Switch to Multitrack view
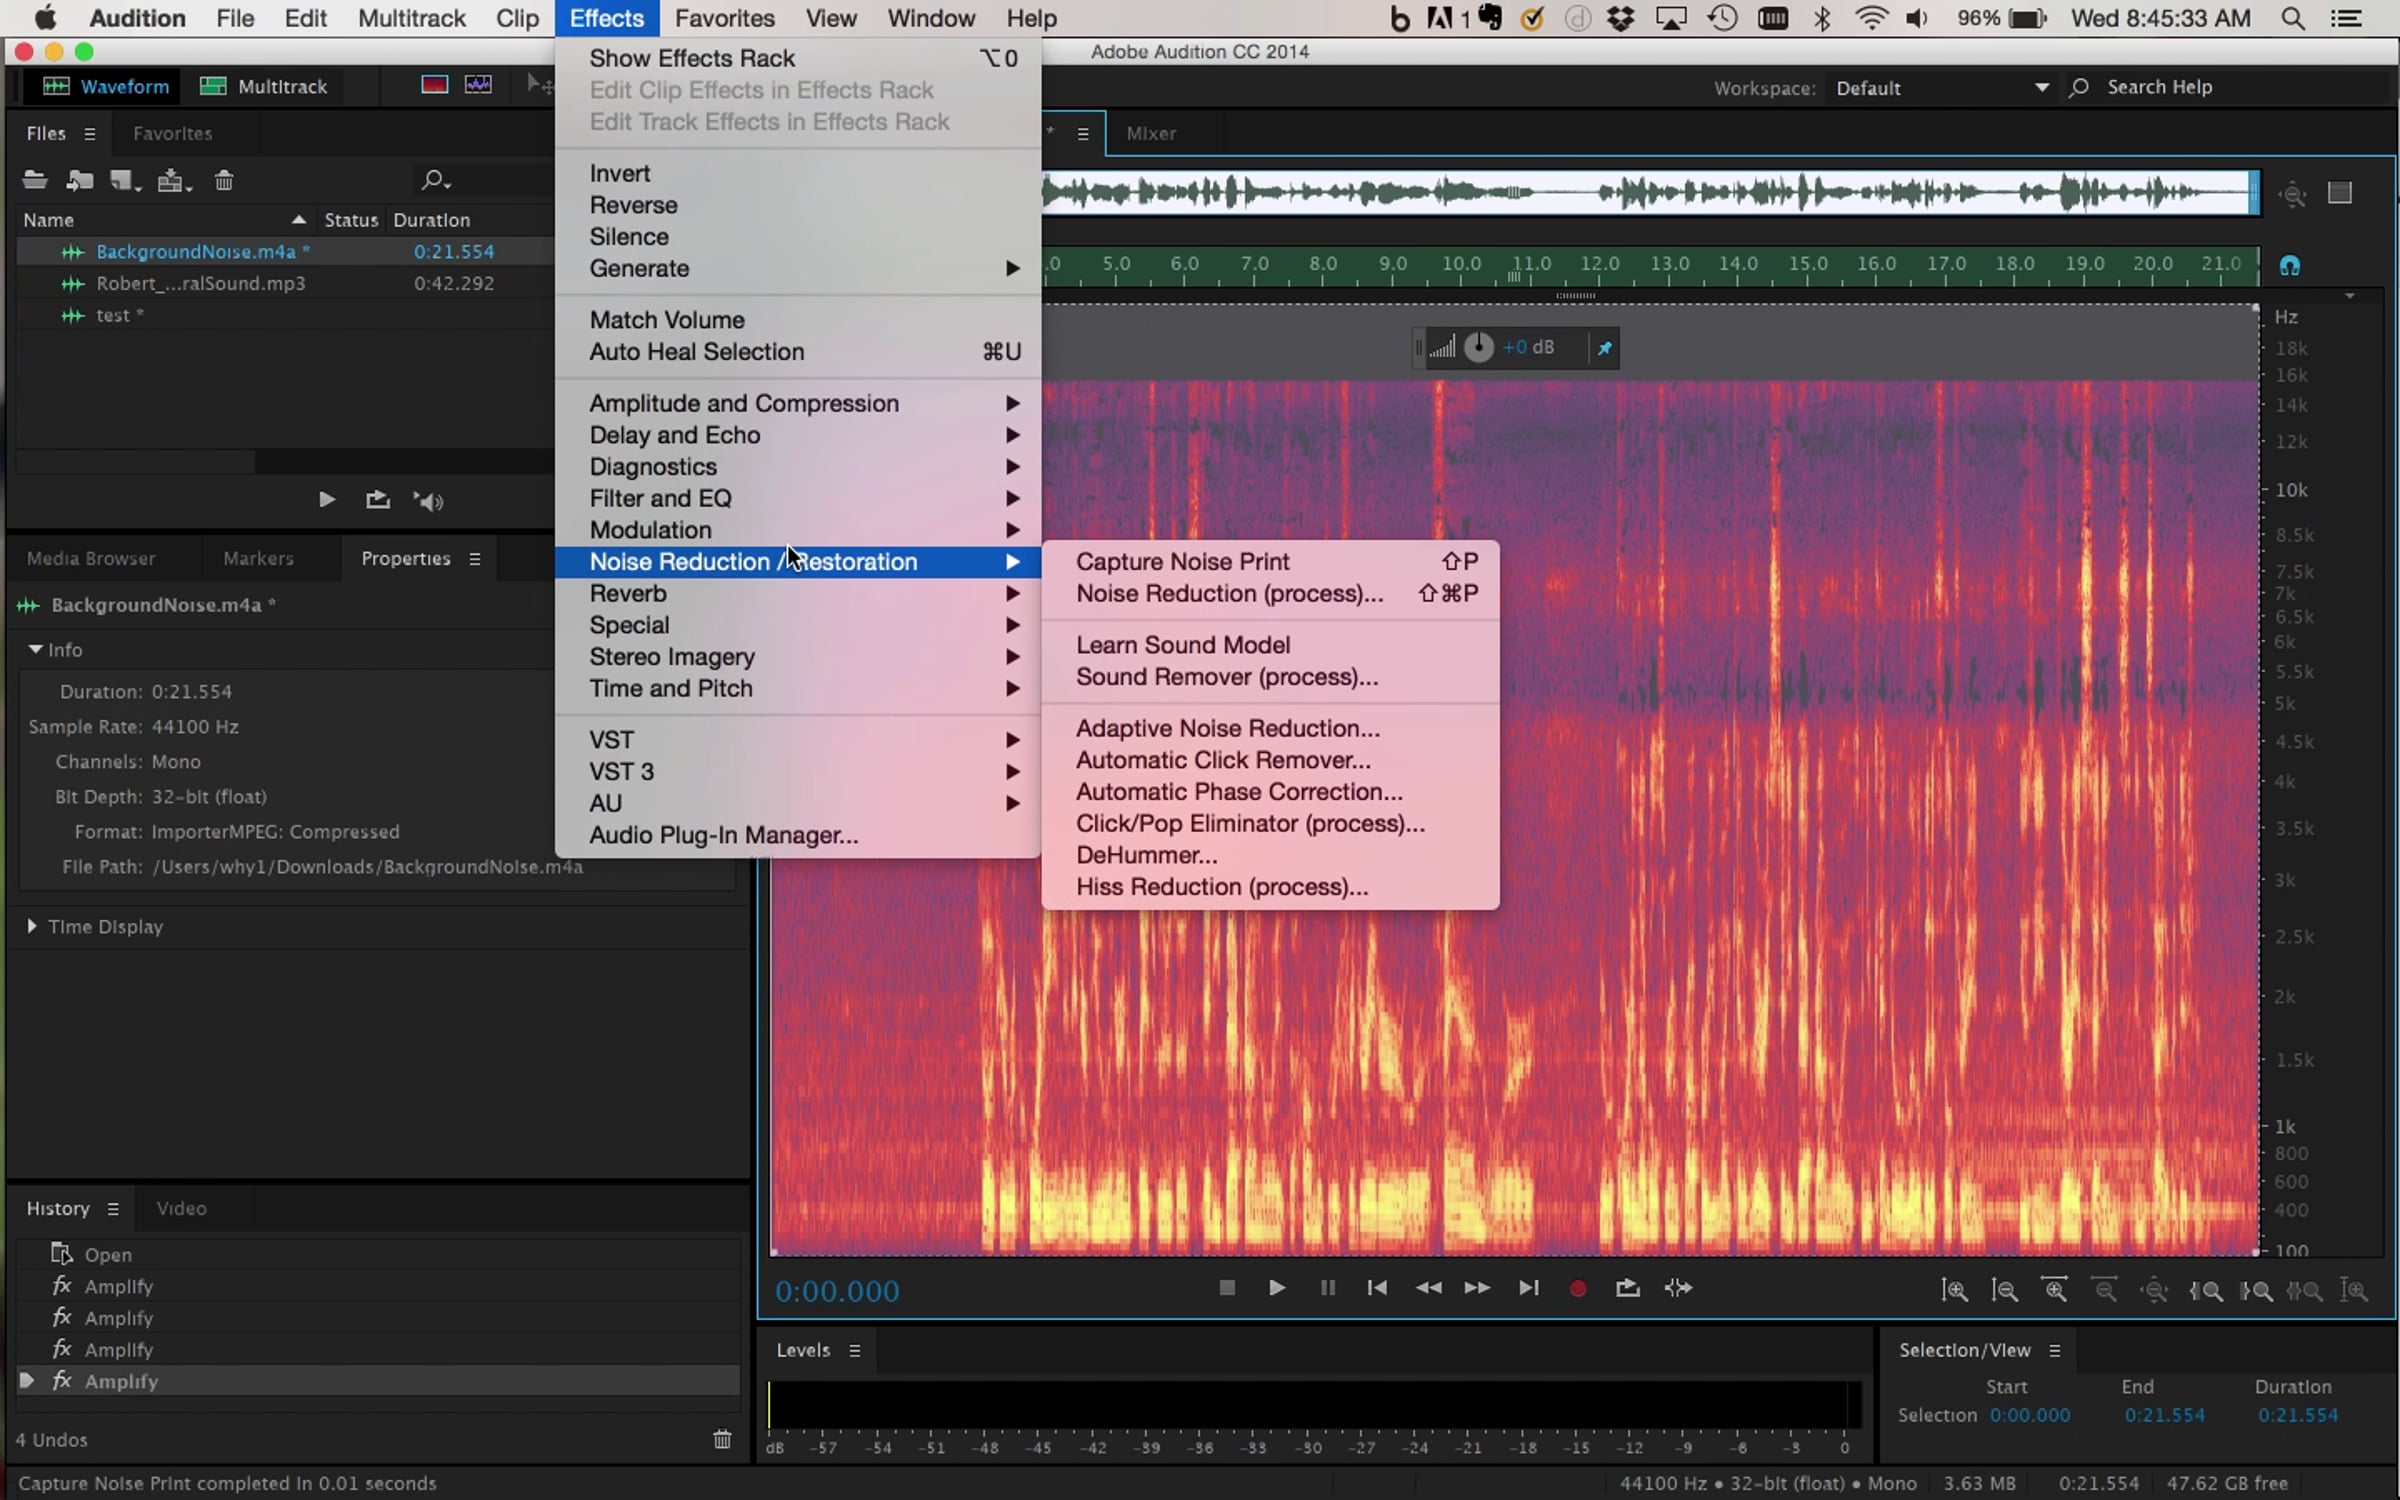Image resolution: width=2400 pixels, height=1500 pixels. (265, 87)
